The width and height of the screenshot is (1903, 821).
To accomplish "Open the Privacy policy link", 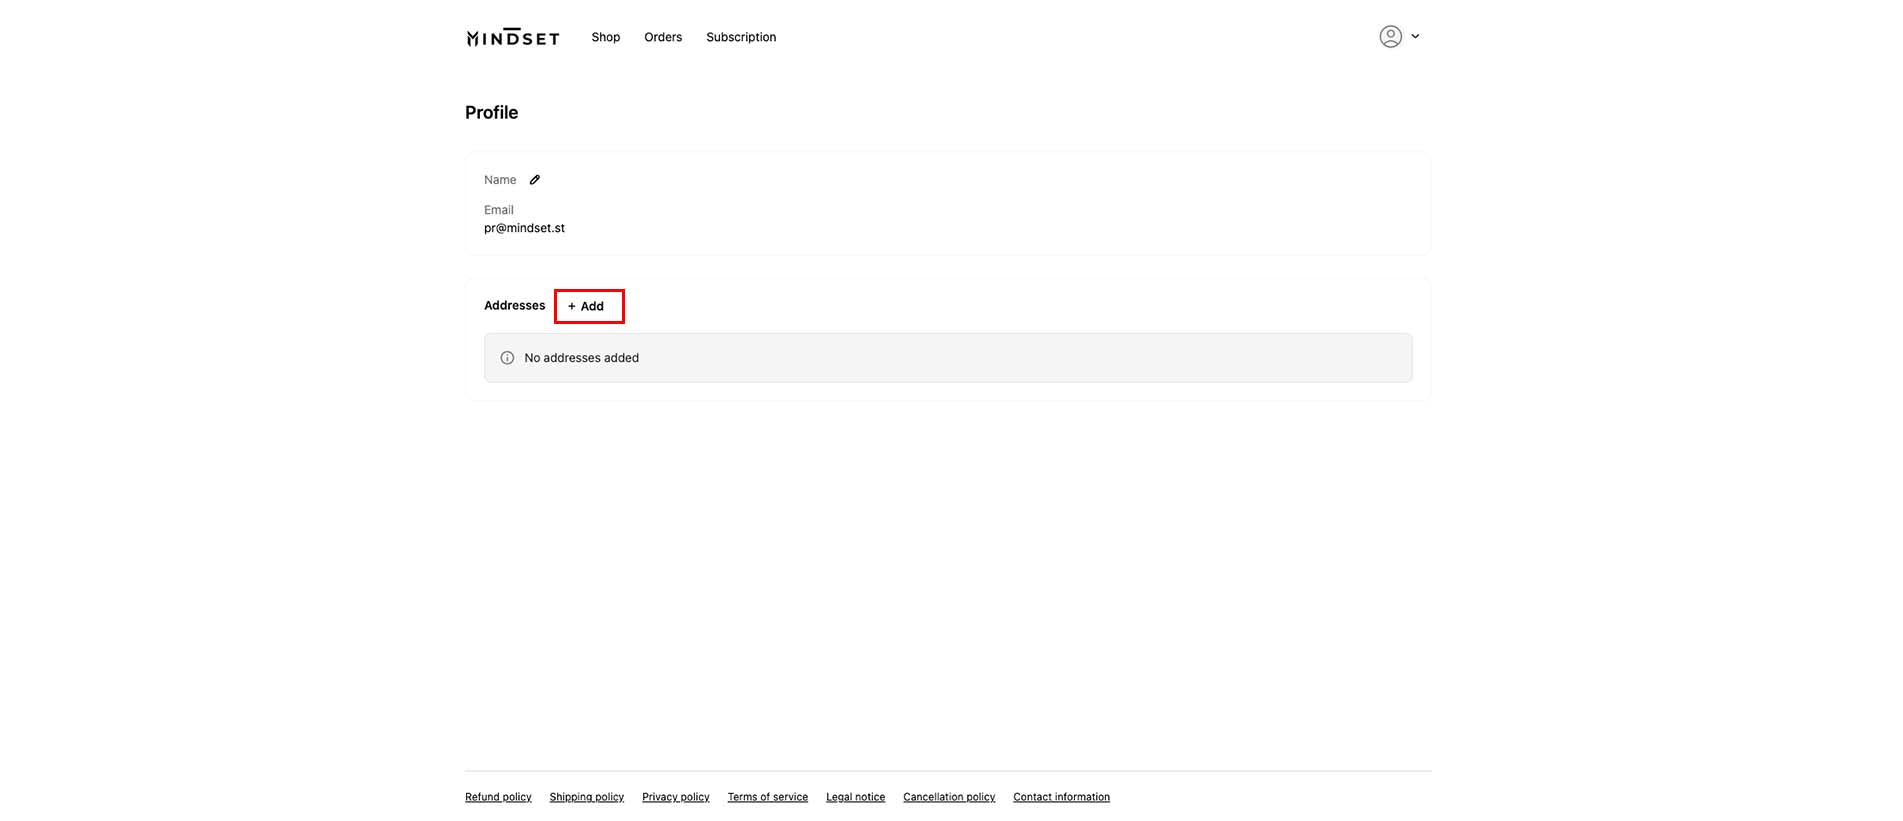I will pos(675,797).
